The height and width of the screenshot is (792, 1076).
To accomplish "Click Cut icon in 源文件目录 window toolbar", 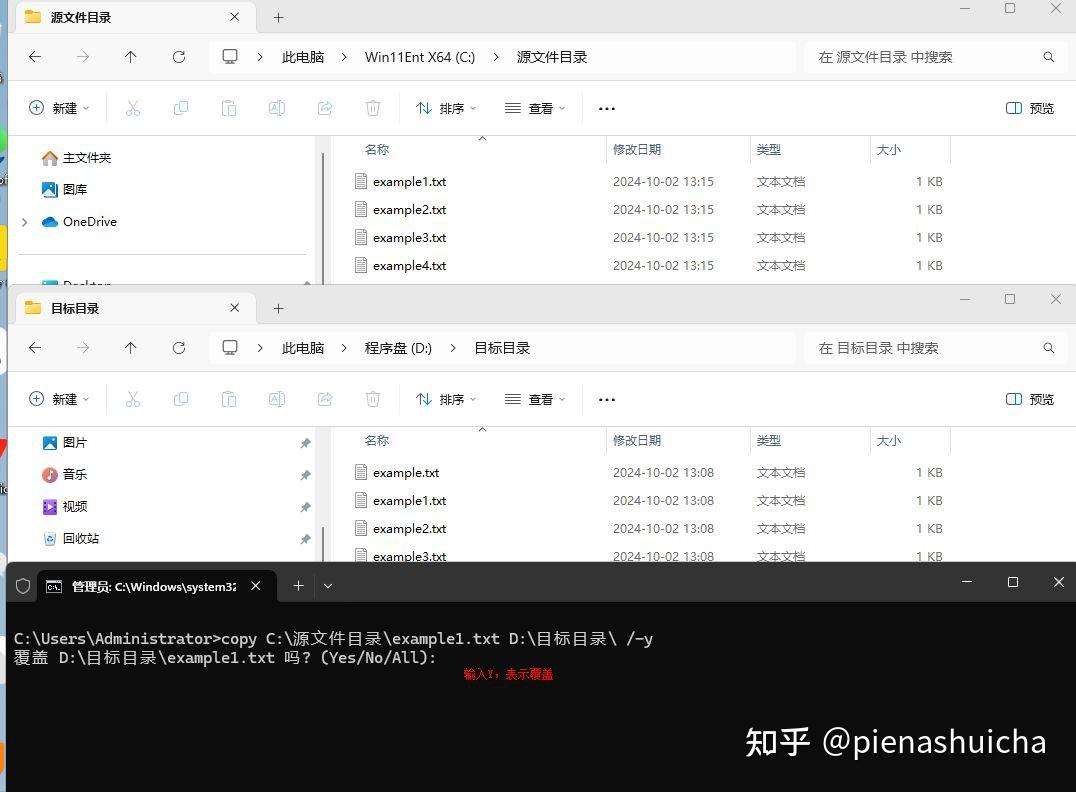I will [132, 108].
